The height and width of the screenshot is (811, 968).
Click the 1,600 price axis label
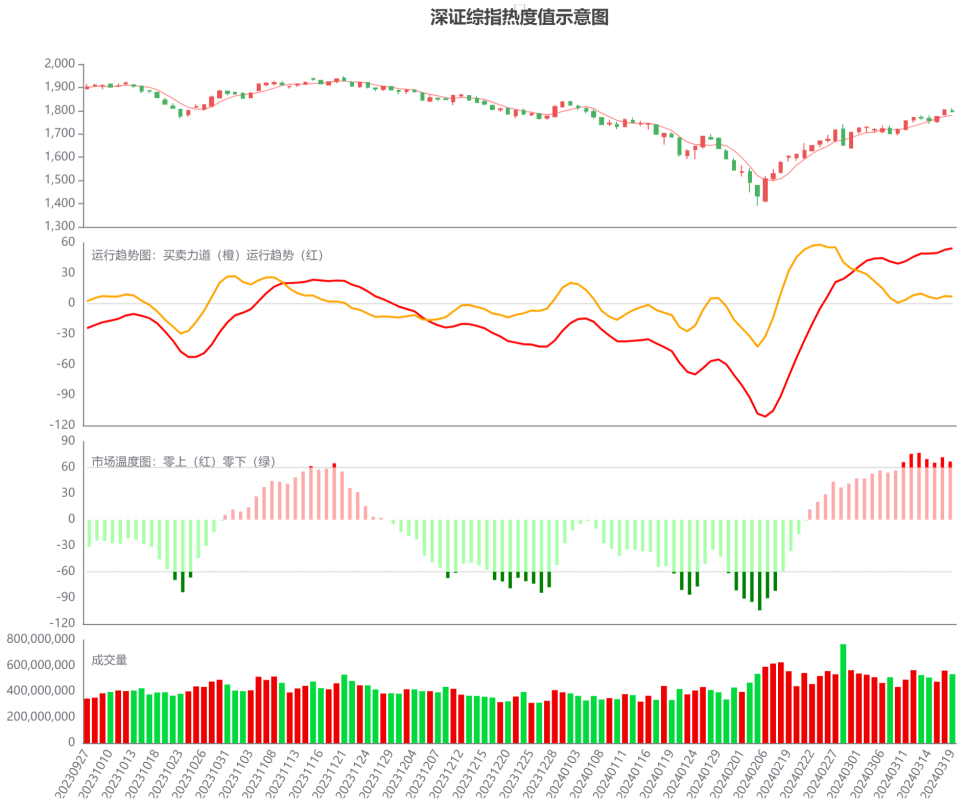(x=59, y=157)
